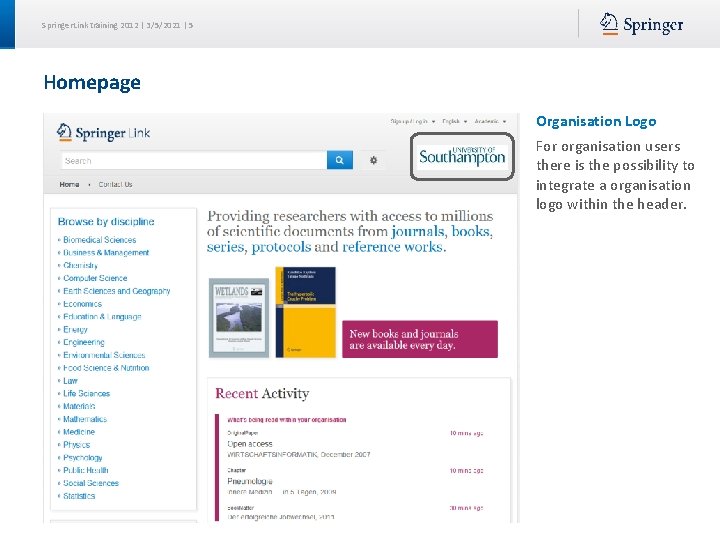Follow the 'series' link in the tagline

click(225, 247)
